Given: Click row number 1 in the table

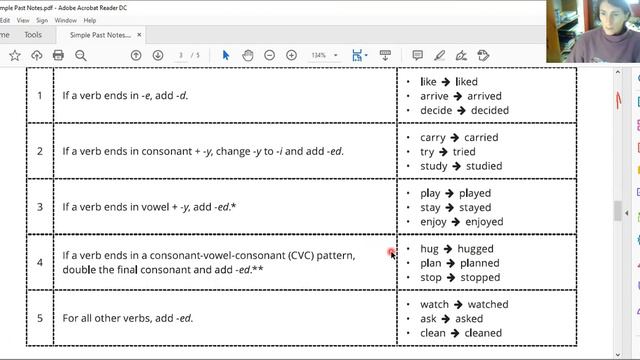Looking at the screenshot, I should pyautogui.click(x=40, y=96).
